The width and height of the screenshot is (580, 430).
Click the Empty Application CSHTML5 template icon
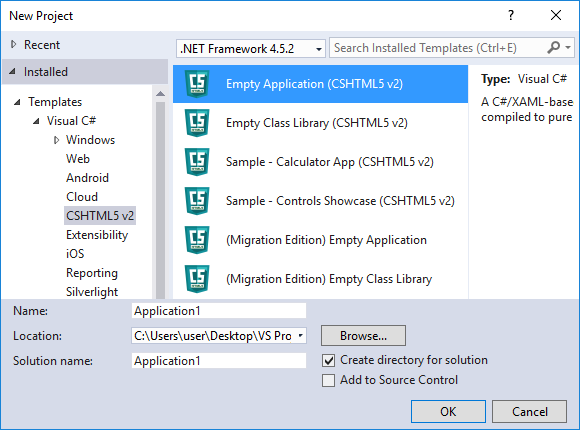pyautogui.click(x=197, y=84)
